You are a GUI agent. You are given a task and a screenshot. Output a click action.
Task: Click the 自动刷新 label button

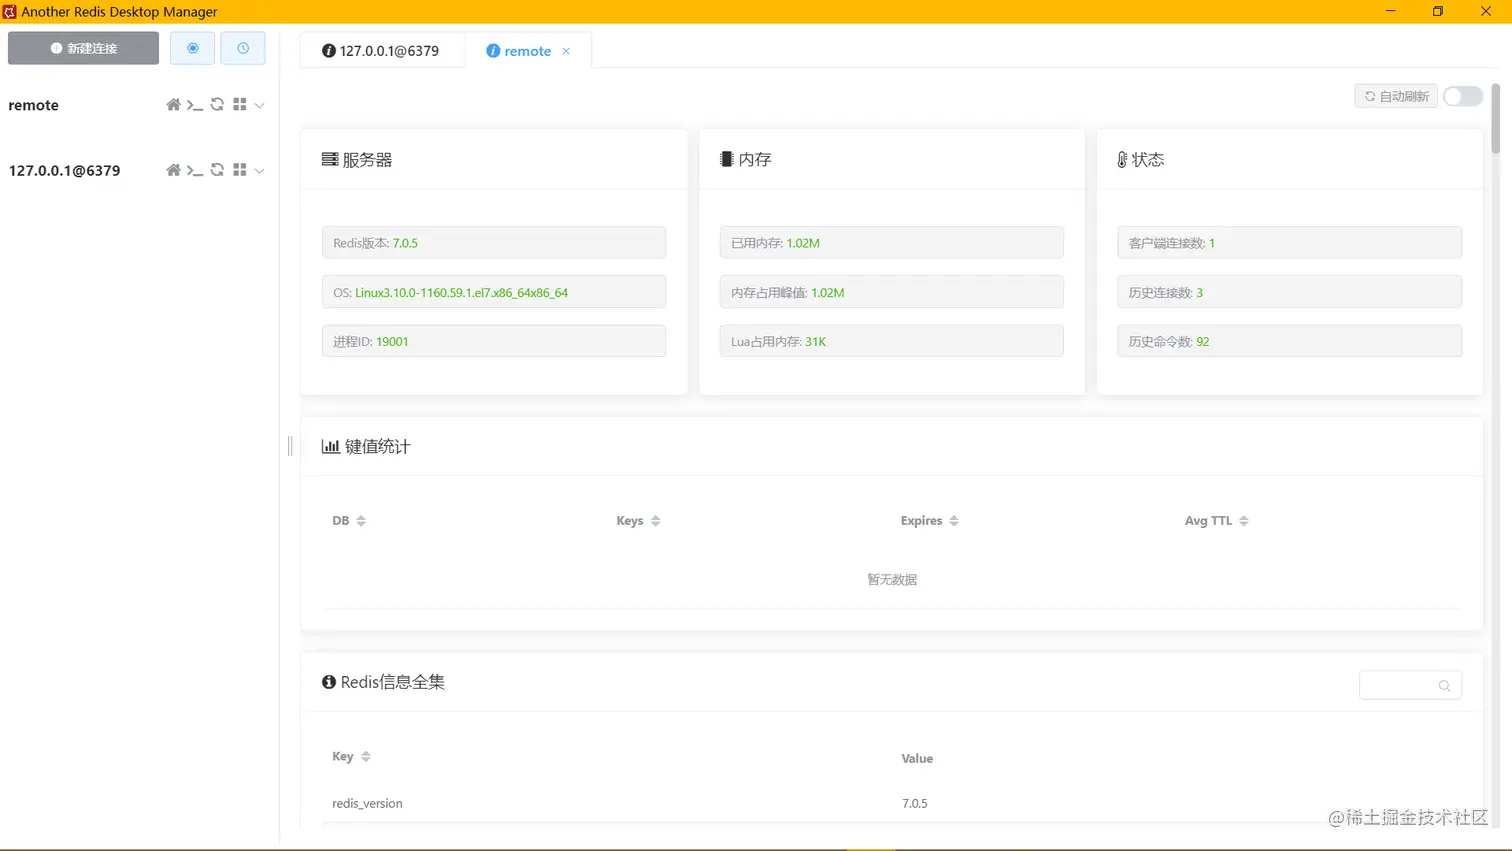[x=1396, y=96]
